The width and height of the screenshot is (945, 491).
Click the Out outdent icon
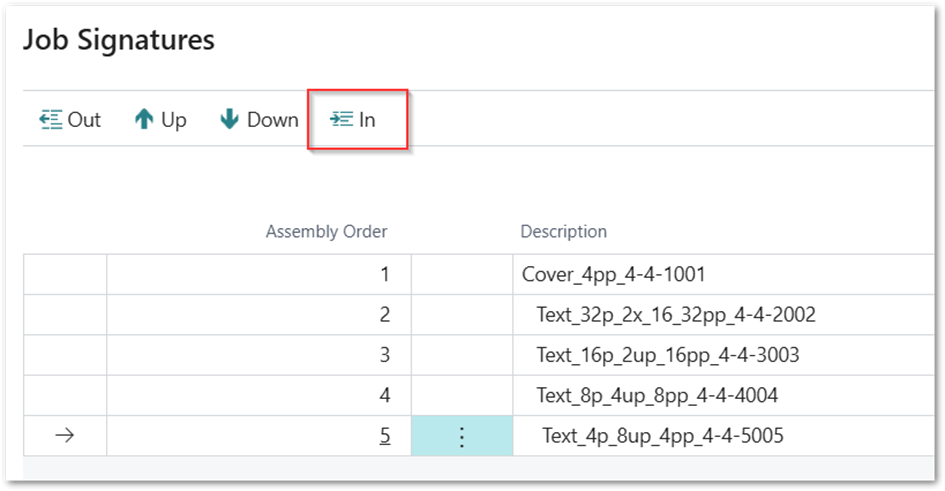(x=51, y=120)
